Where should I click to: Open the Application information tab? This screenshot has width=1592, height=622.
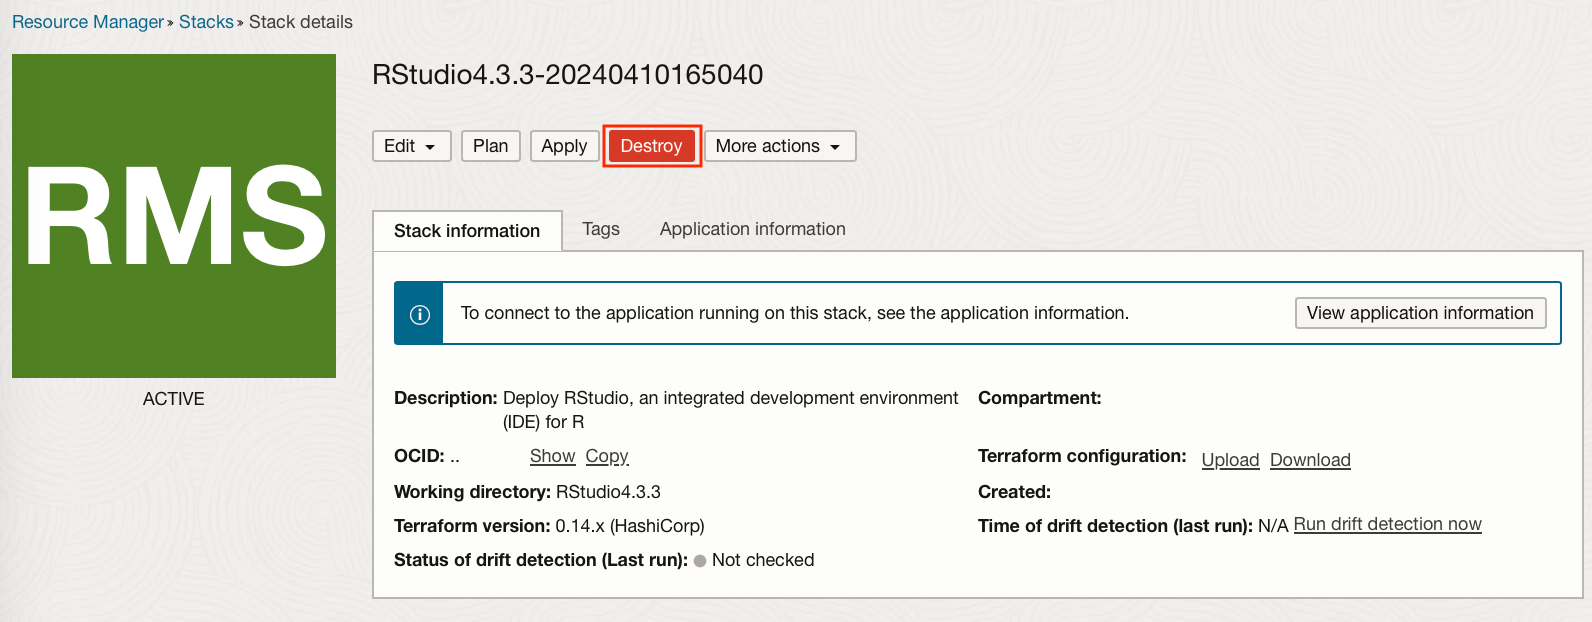coord(753,229)
